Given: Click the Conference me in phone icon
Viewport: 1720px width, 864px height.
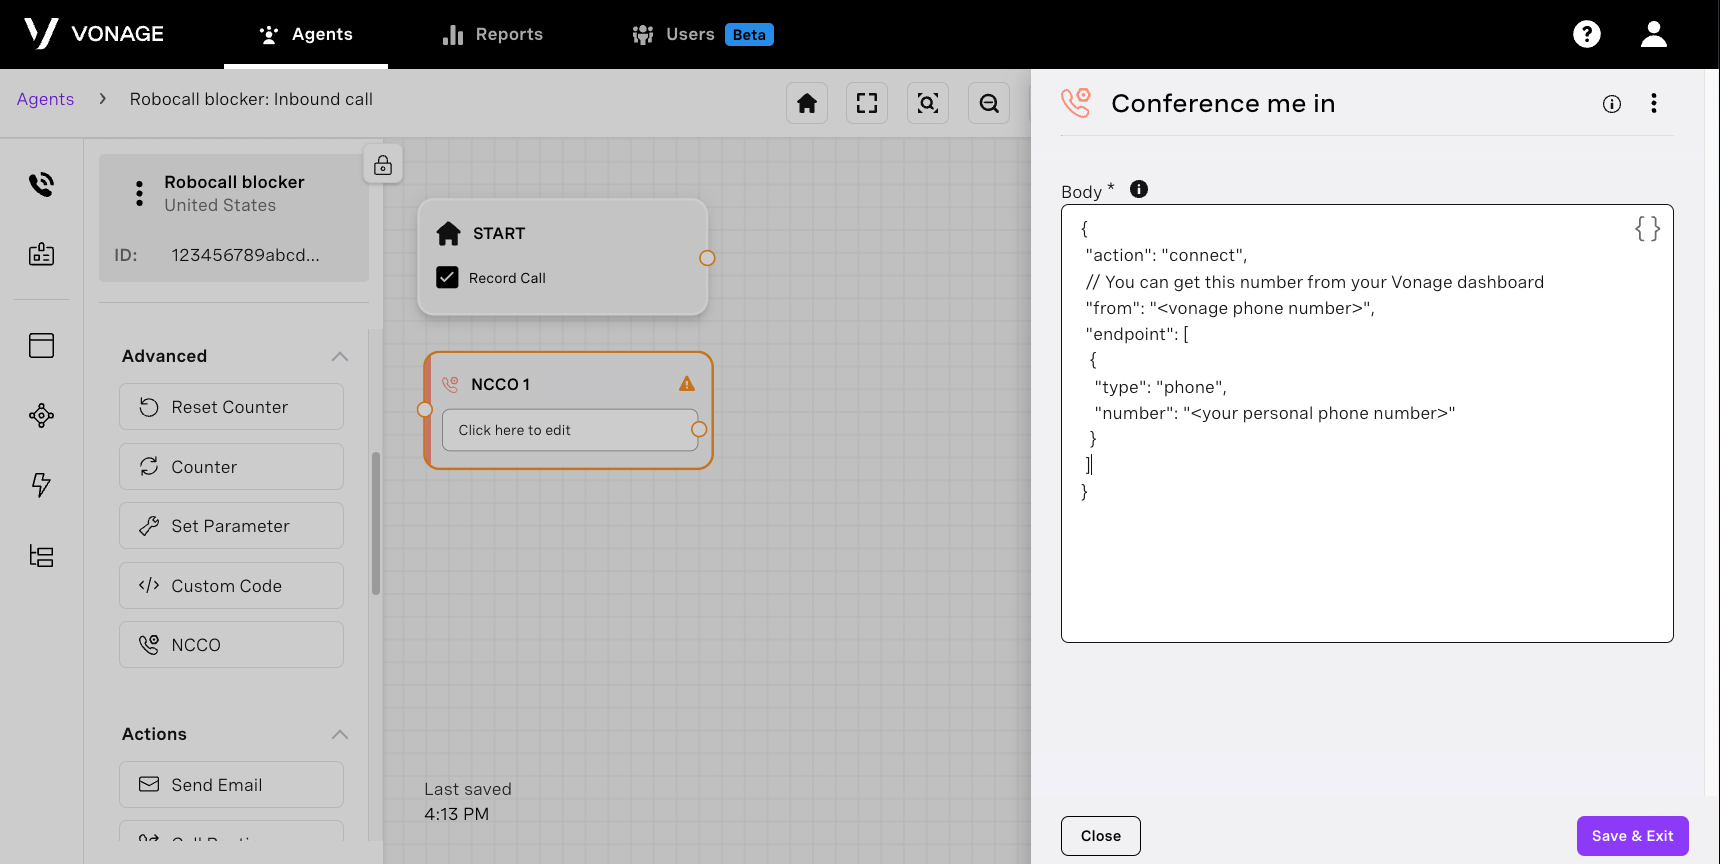Looking at the screenshot, I should point(1076,103).
